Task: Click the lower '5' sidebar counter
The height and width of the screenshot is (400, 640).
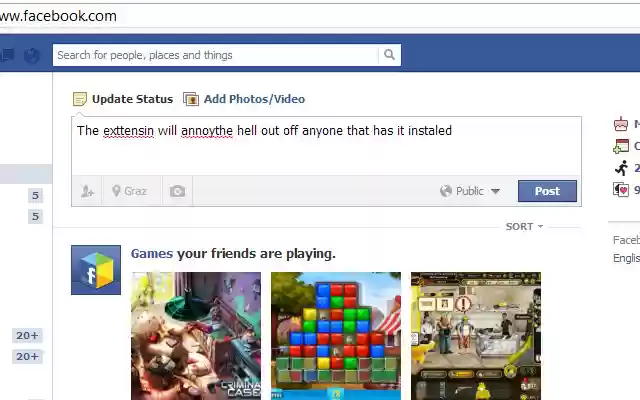Action: (x=36, y=216)
